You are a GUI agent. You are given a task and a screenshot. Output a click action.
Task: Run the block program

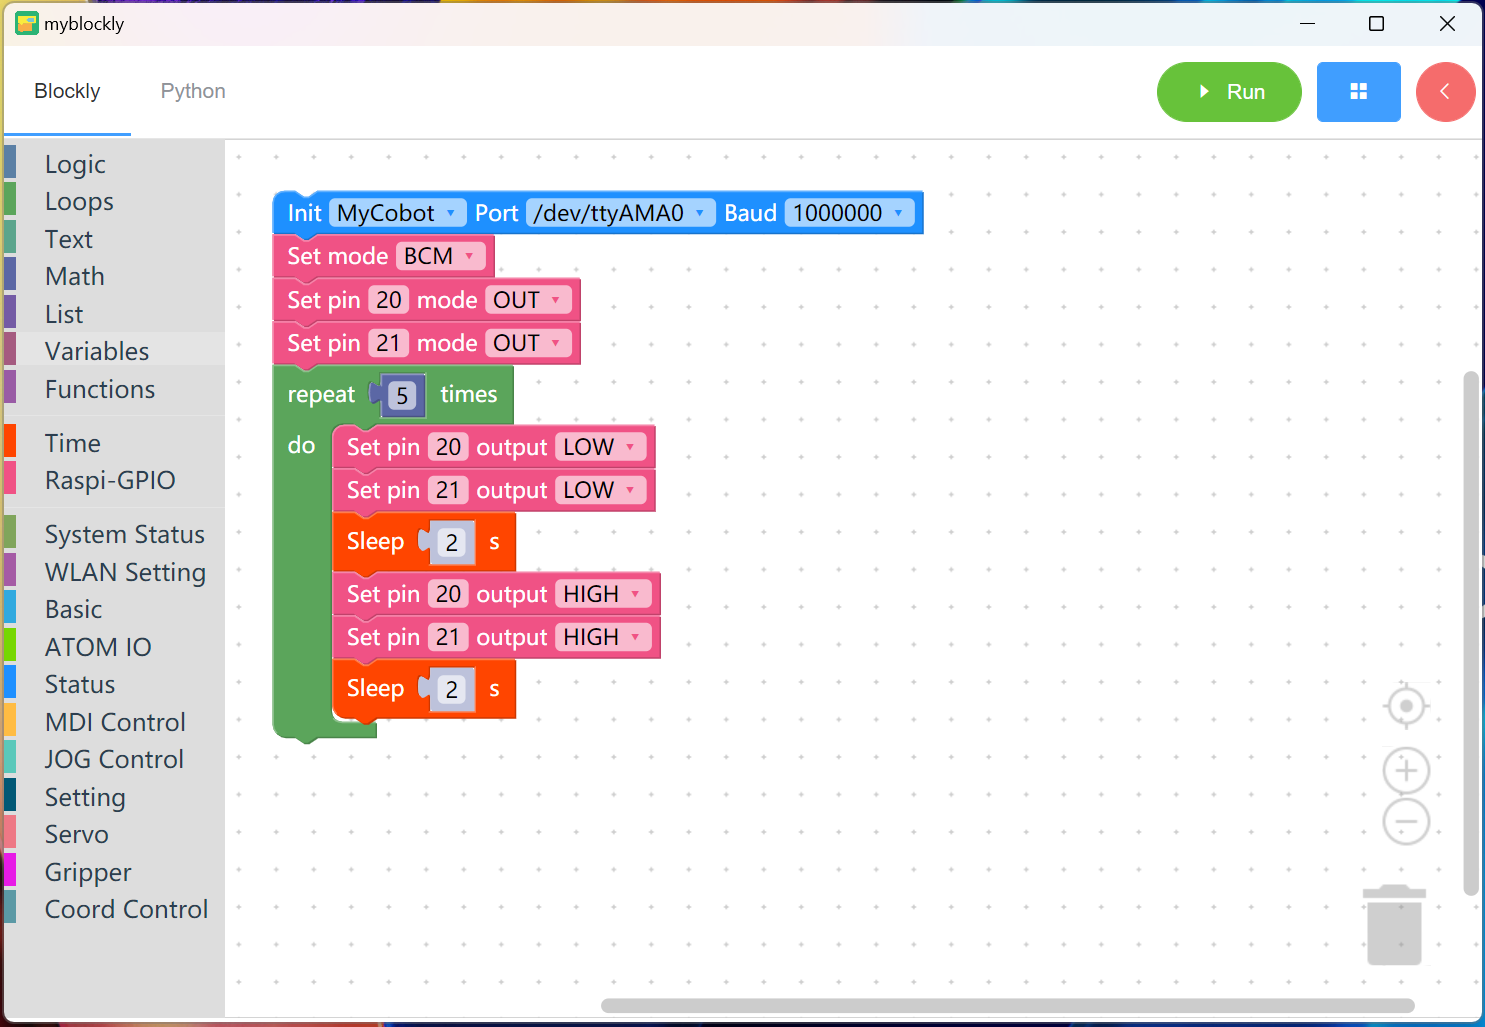point(1229,92)
